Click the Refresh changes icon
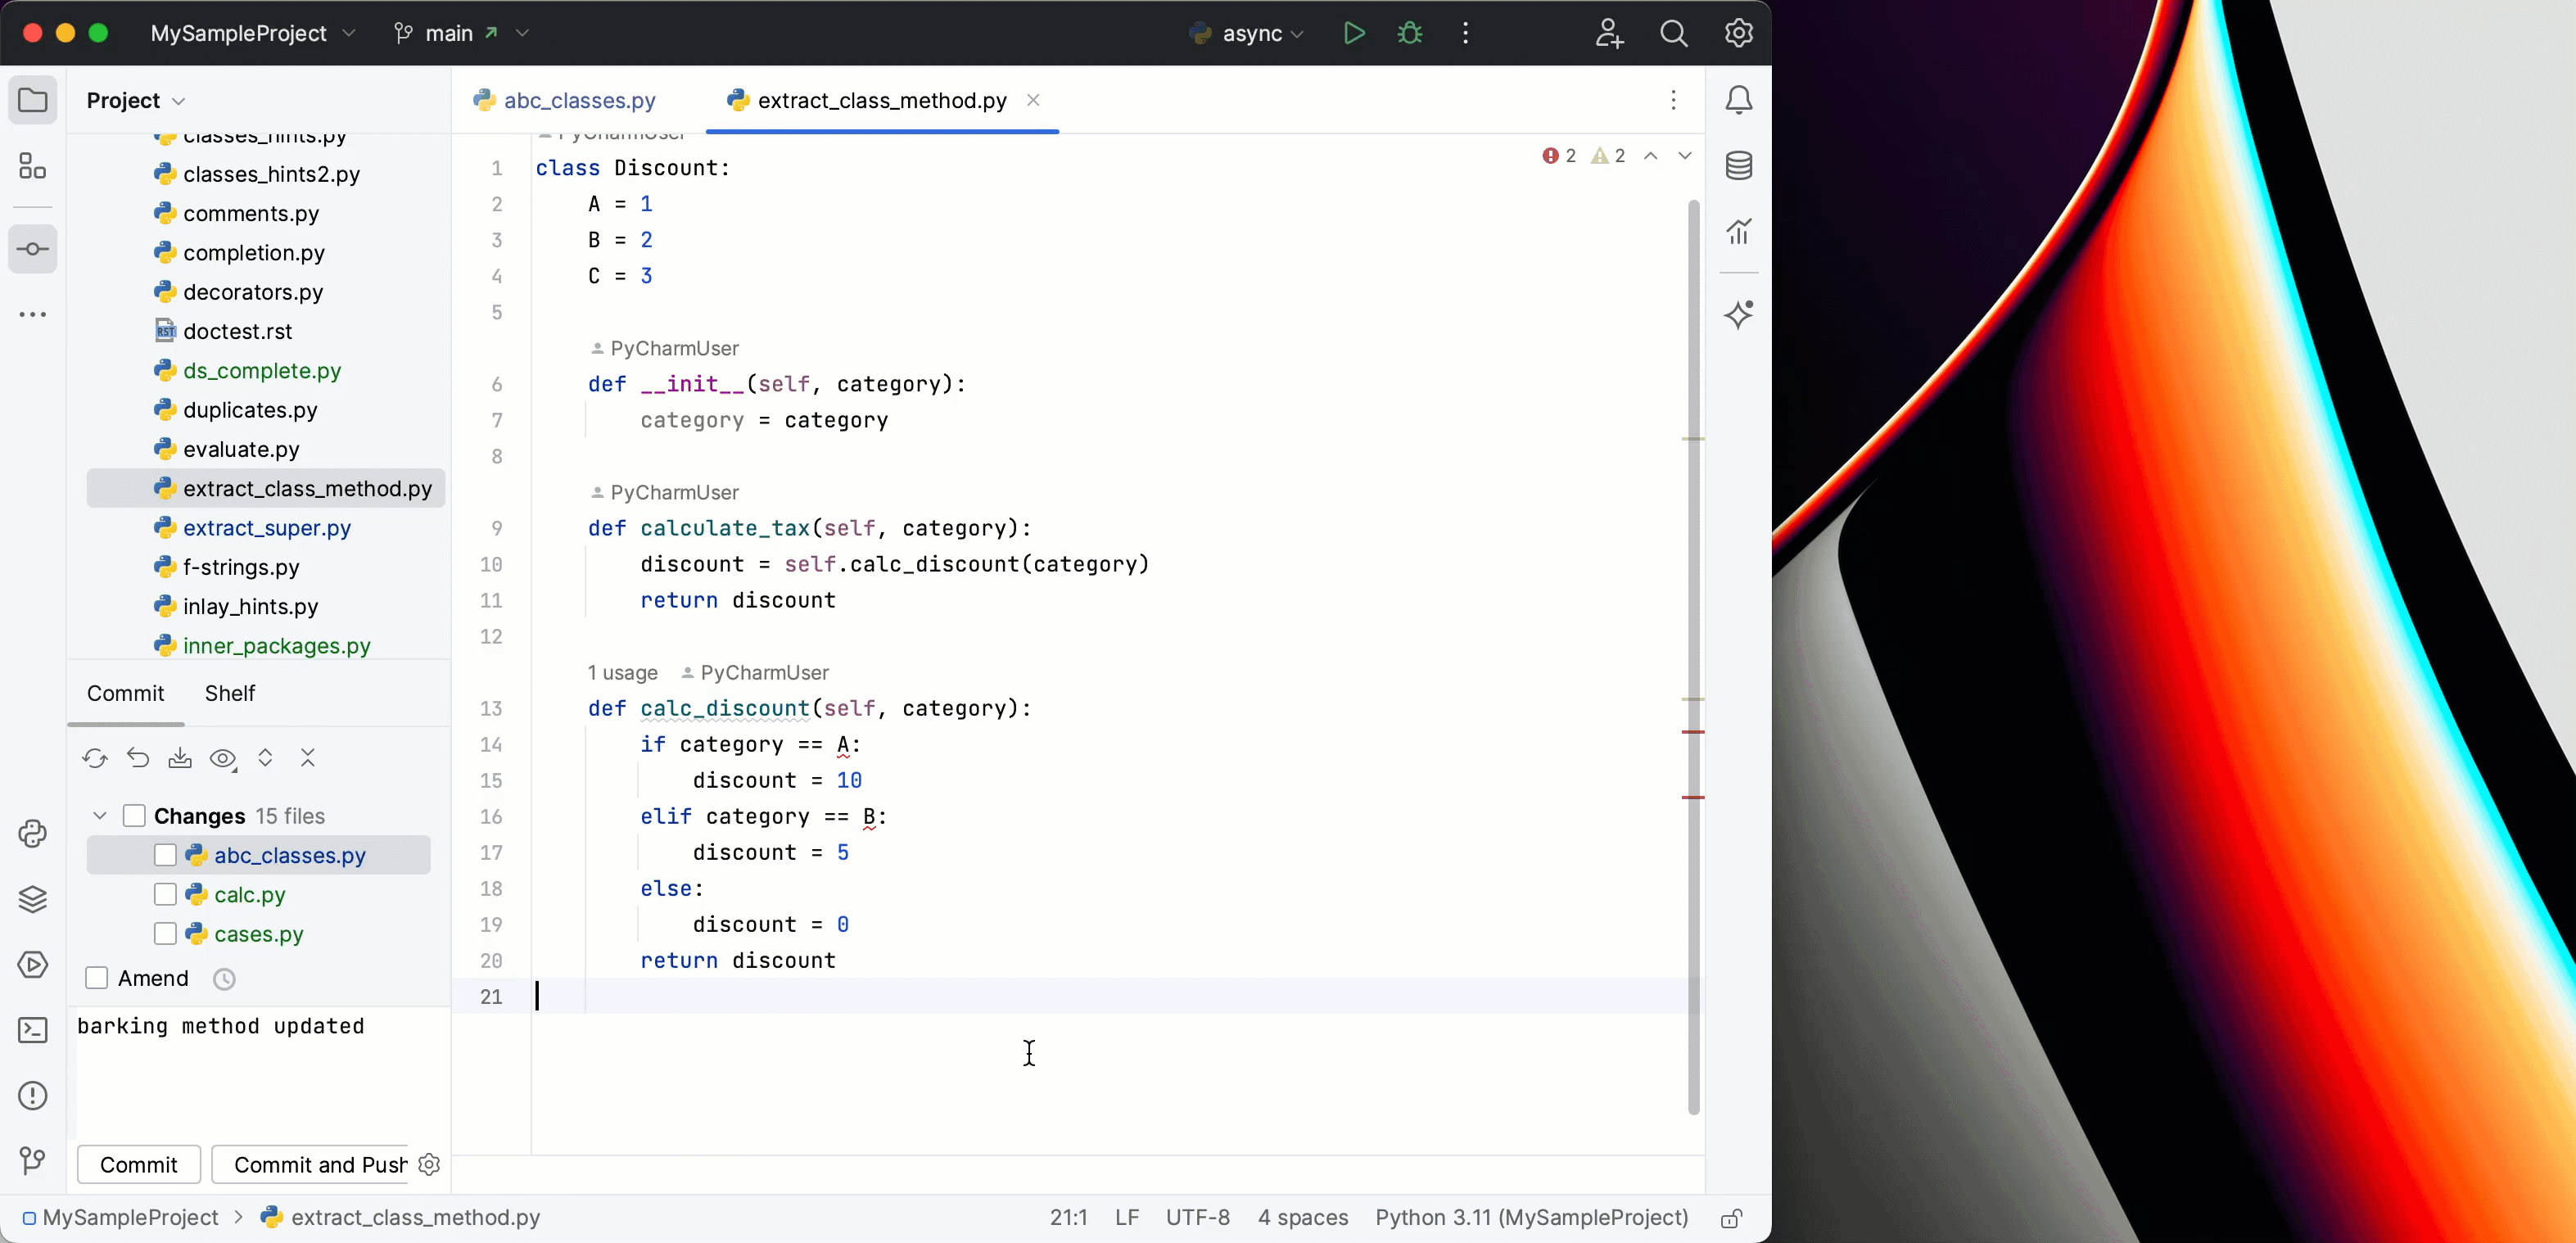Image resolution: width=2576 pixels, height=1243 pixels. coord(95,758)
